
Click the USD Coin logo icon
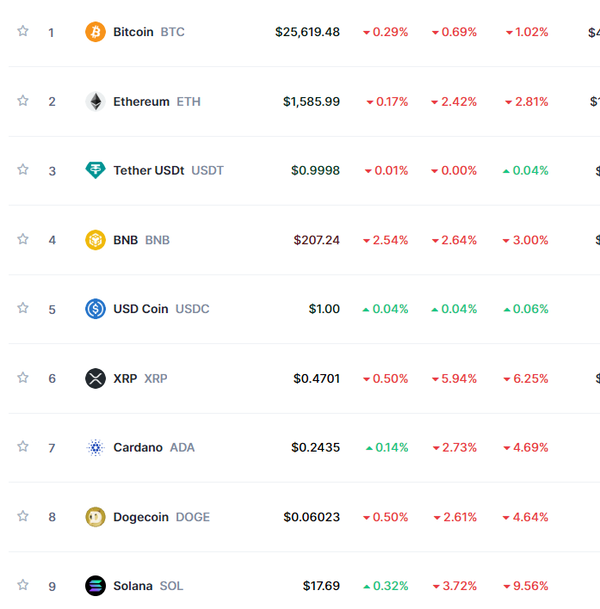[x=95, y=309]
